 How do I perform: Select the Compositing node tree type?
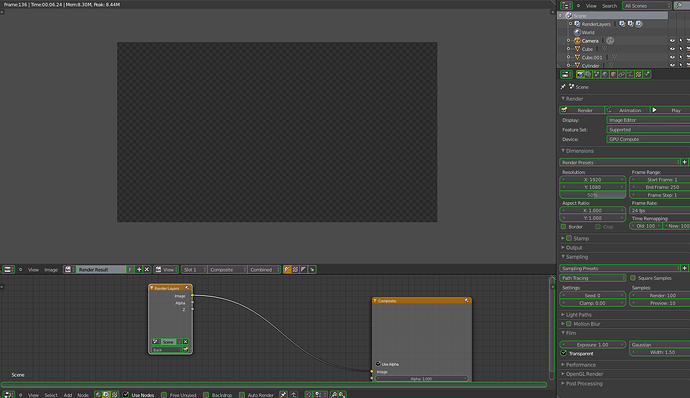click(106, 394)
